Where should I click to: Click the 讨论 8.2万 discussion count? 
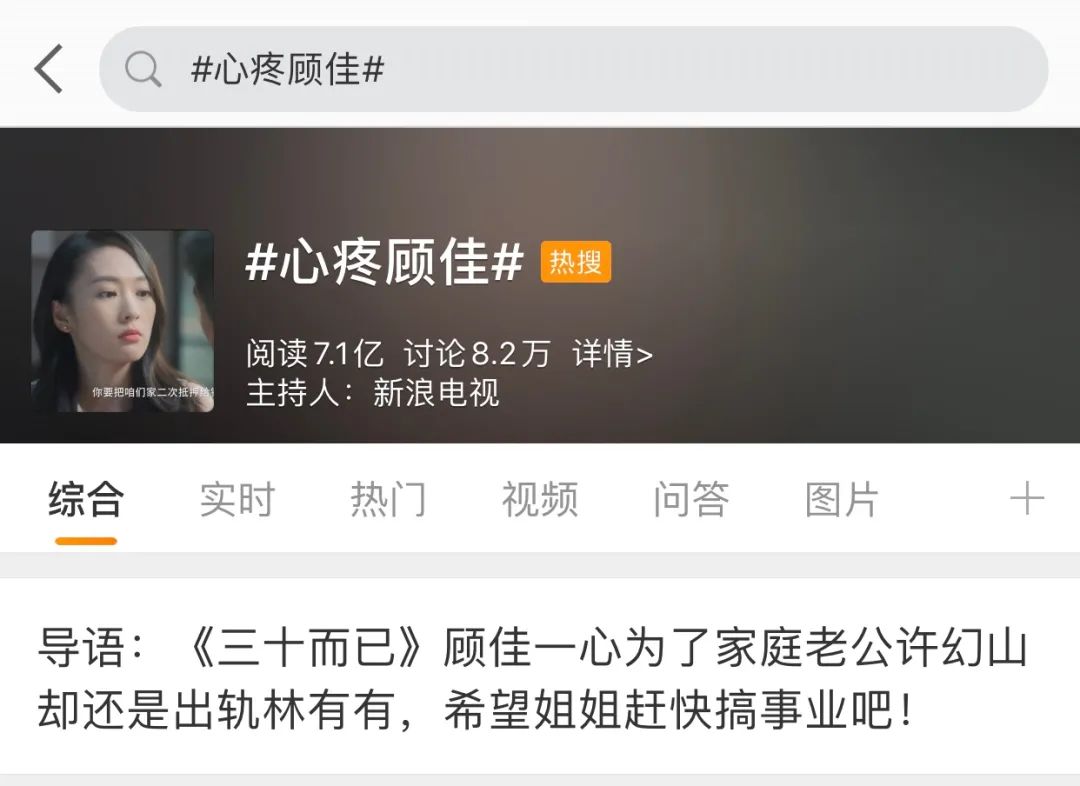(x=477, y=353)
